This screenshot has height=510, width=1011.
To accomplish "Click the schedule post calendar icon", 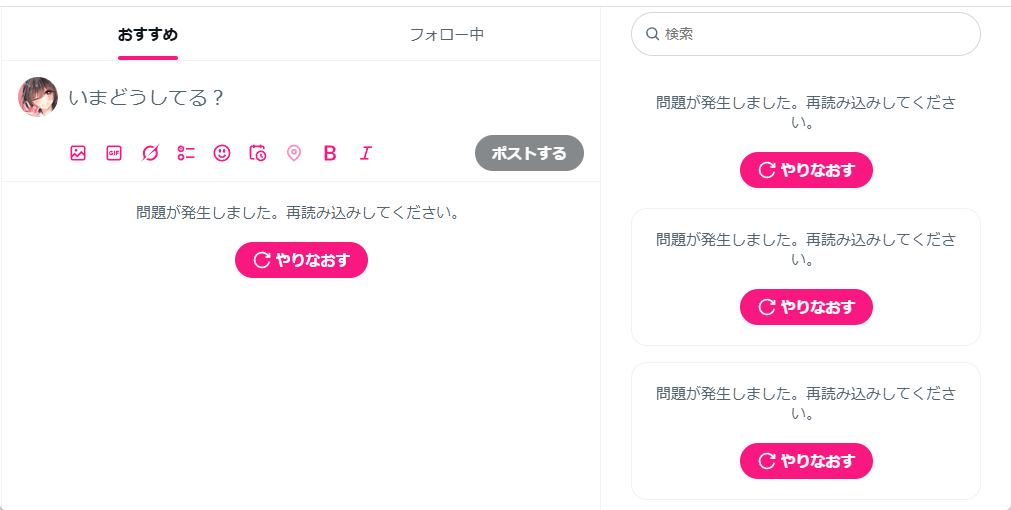I will (x=258, y=153).
